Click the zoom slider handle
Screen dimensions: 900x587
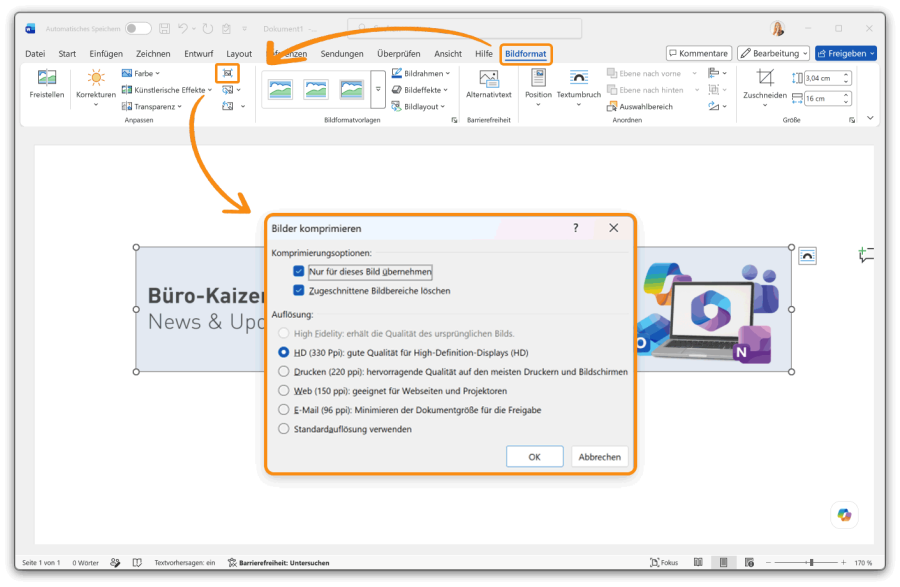pyautogui.click(x=811, y=563)
